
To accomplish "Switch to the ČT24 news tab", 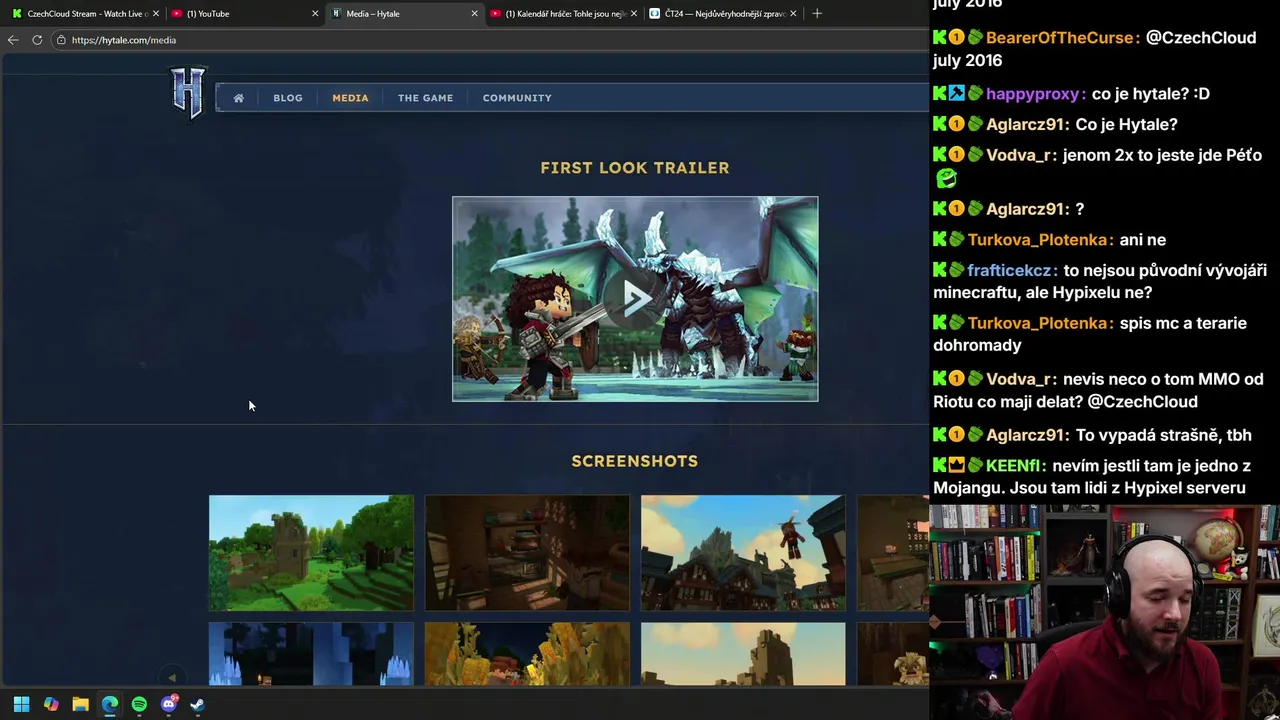I will pos(722,13).
